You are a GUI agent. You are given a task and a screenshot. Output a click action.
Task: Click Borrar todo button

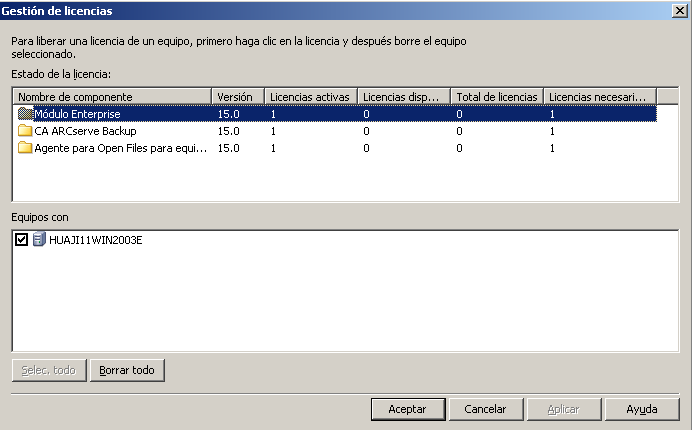127,370
